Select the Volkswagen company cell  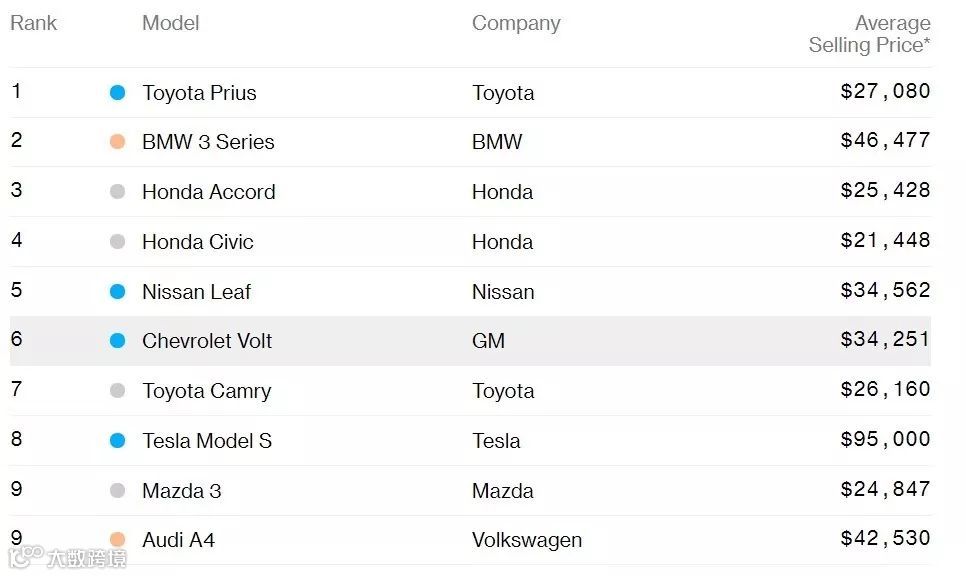[526, 540]
